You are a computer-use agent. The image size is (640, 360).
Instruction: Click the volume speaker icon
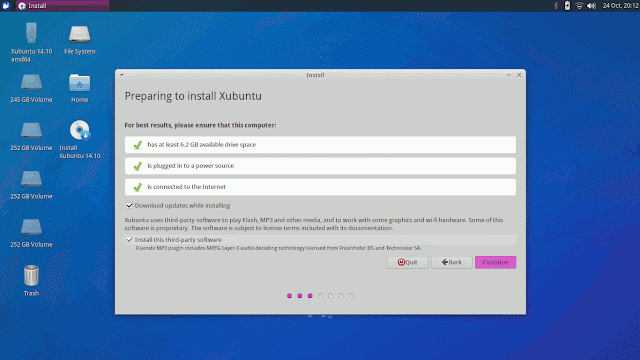[591, 6]
